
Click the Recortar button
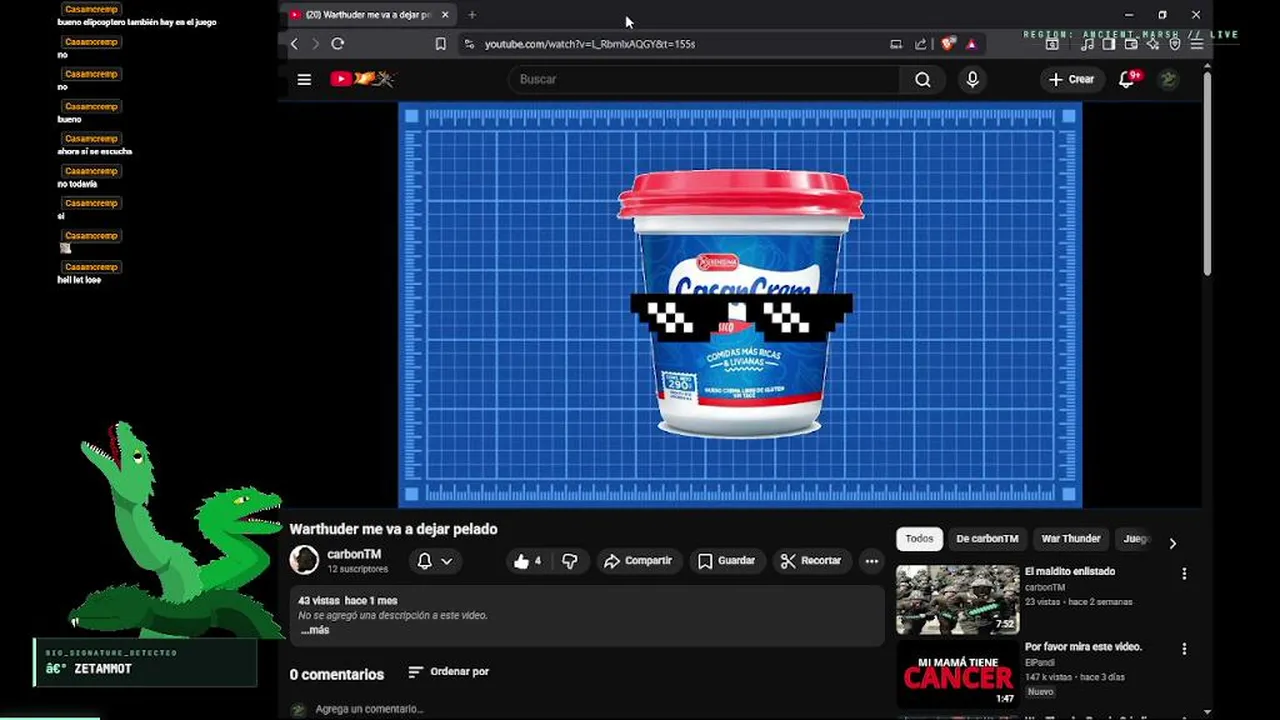pyautogui.click(x=811, y=561)
